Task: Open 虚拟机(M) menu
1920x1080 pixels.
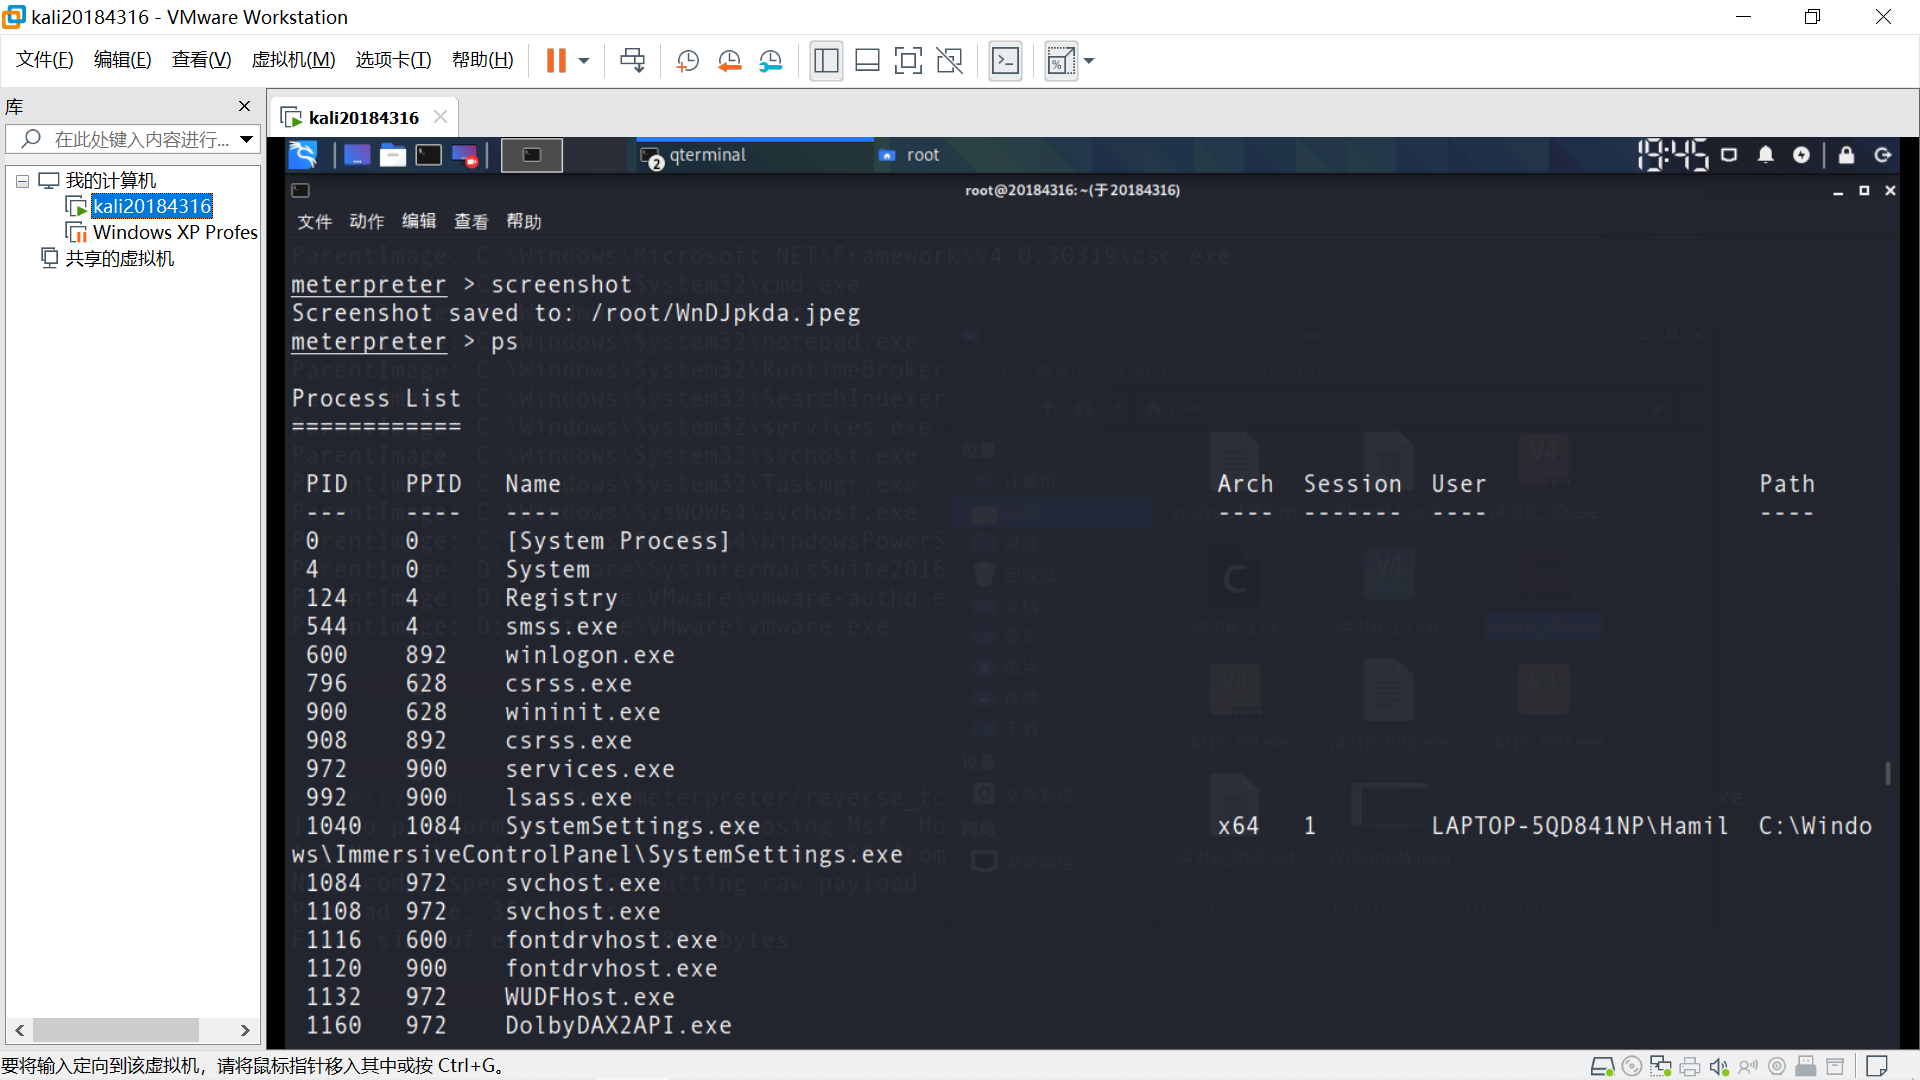Action: (293, 60)
